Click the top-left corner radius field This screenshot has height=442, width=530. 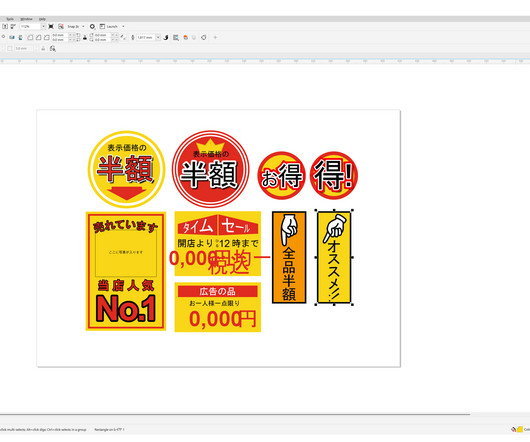(x=60, y=35)
